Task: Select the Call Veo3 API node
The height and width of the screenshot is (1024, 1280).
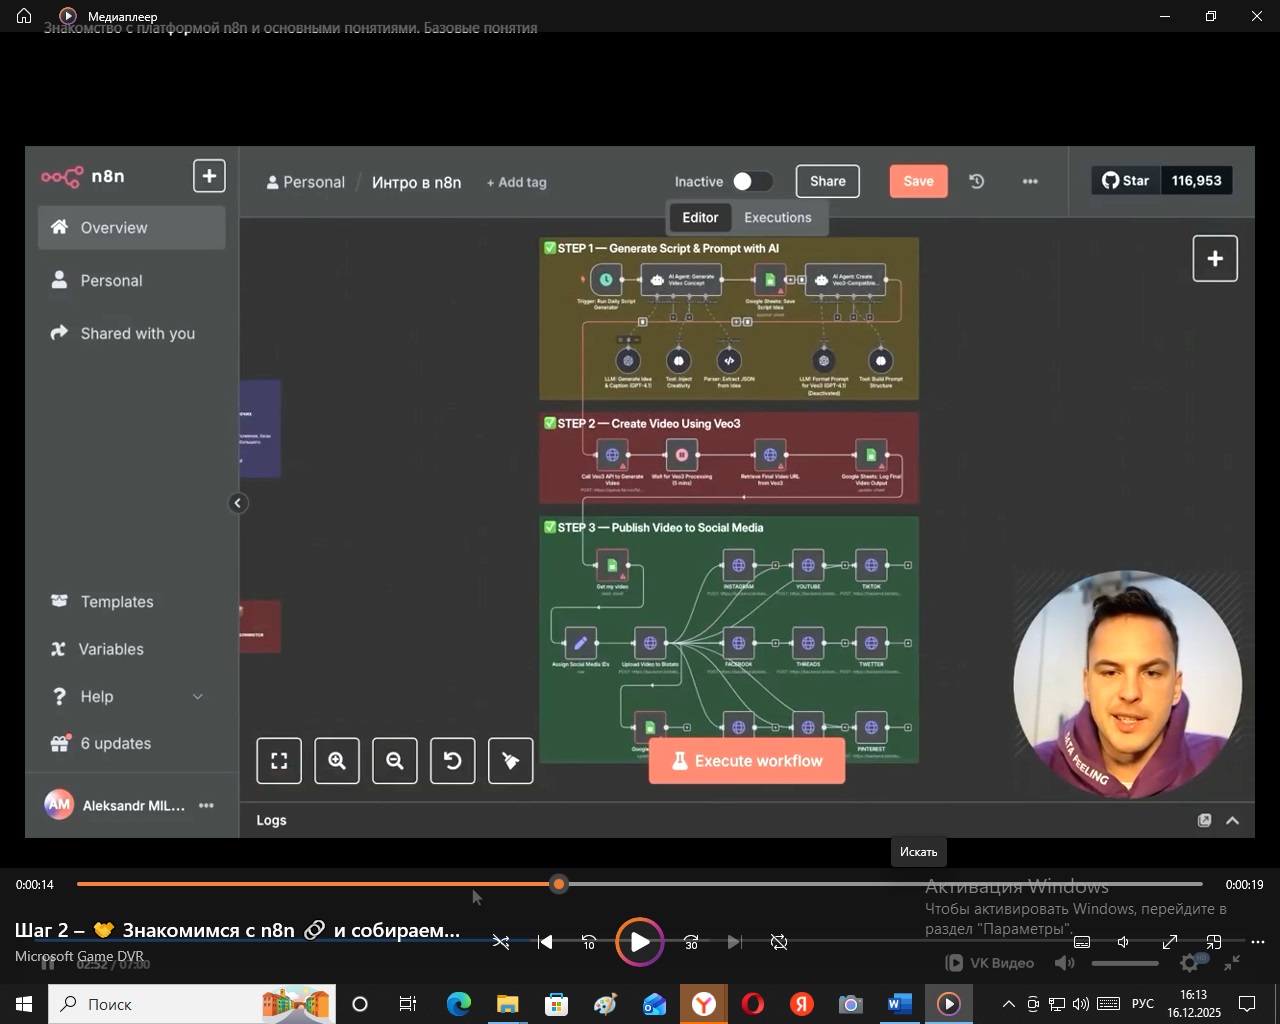Action: point(612,455)
